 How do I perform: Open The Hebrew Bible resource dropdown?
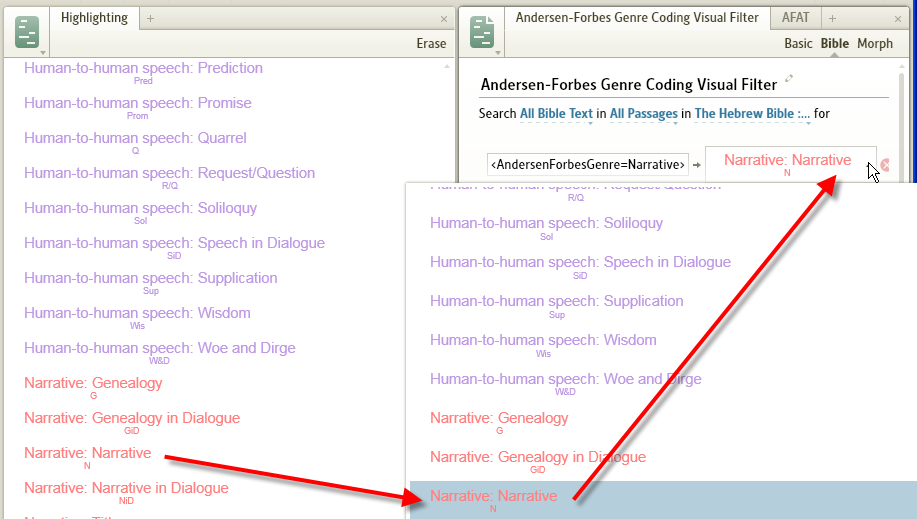[x=752, y=114]
